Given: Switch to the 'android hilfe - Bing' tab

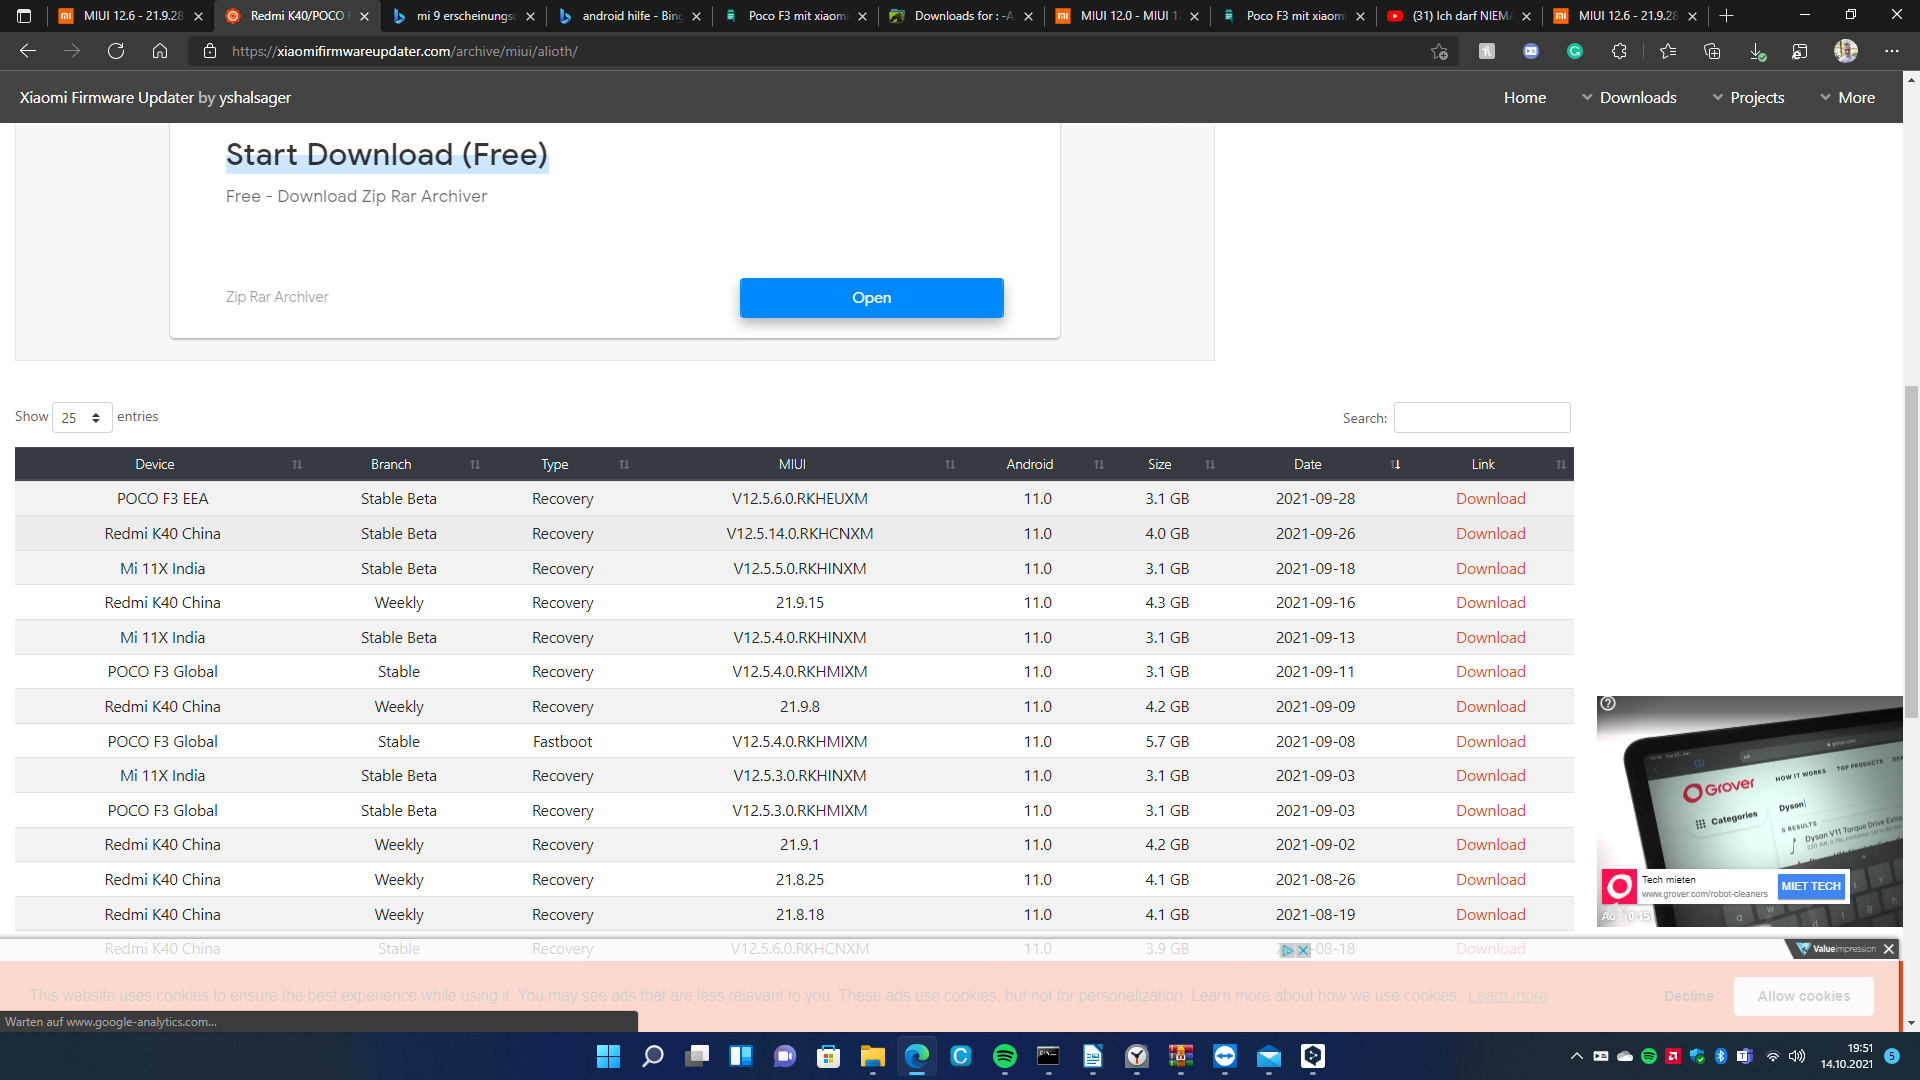Looking at the screenshot, I should click(630, 16).
